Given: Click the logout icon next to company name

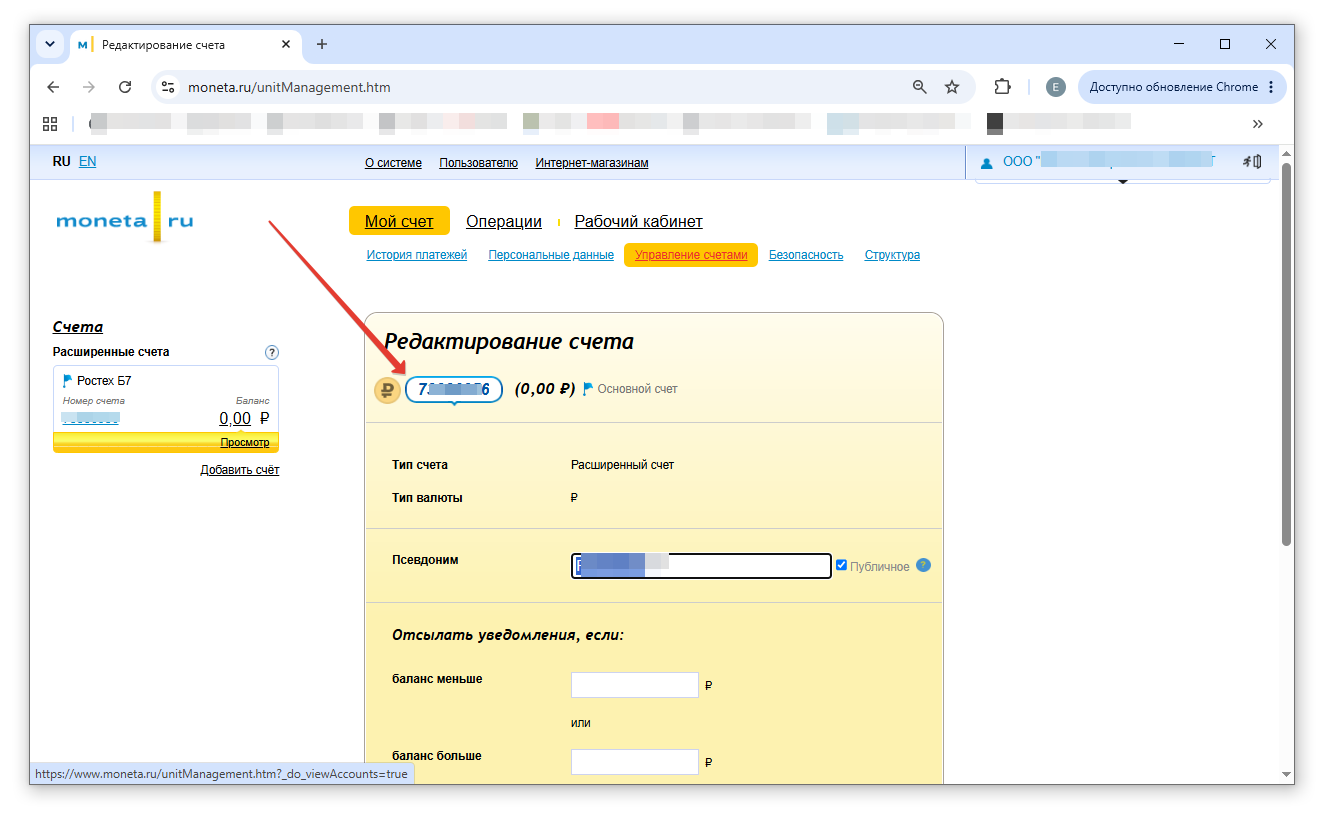Looking at the screenshot, I should [1251, 161].
